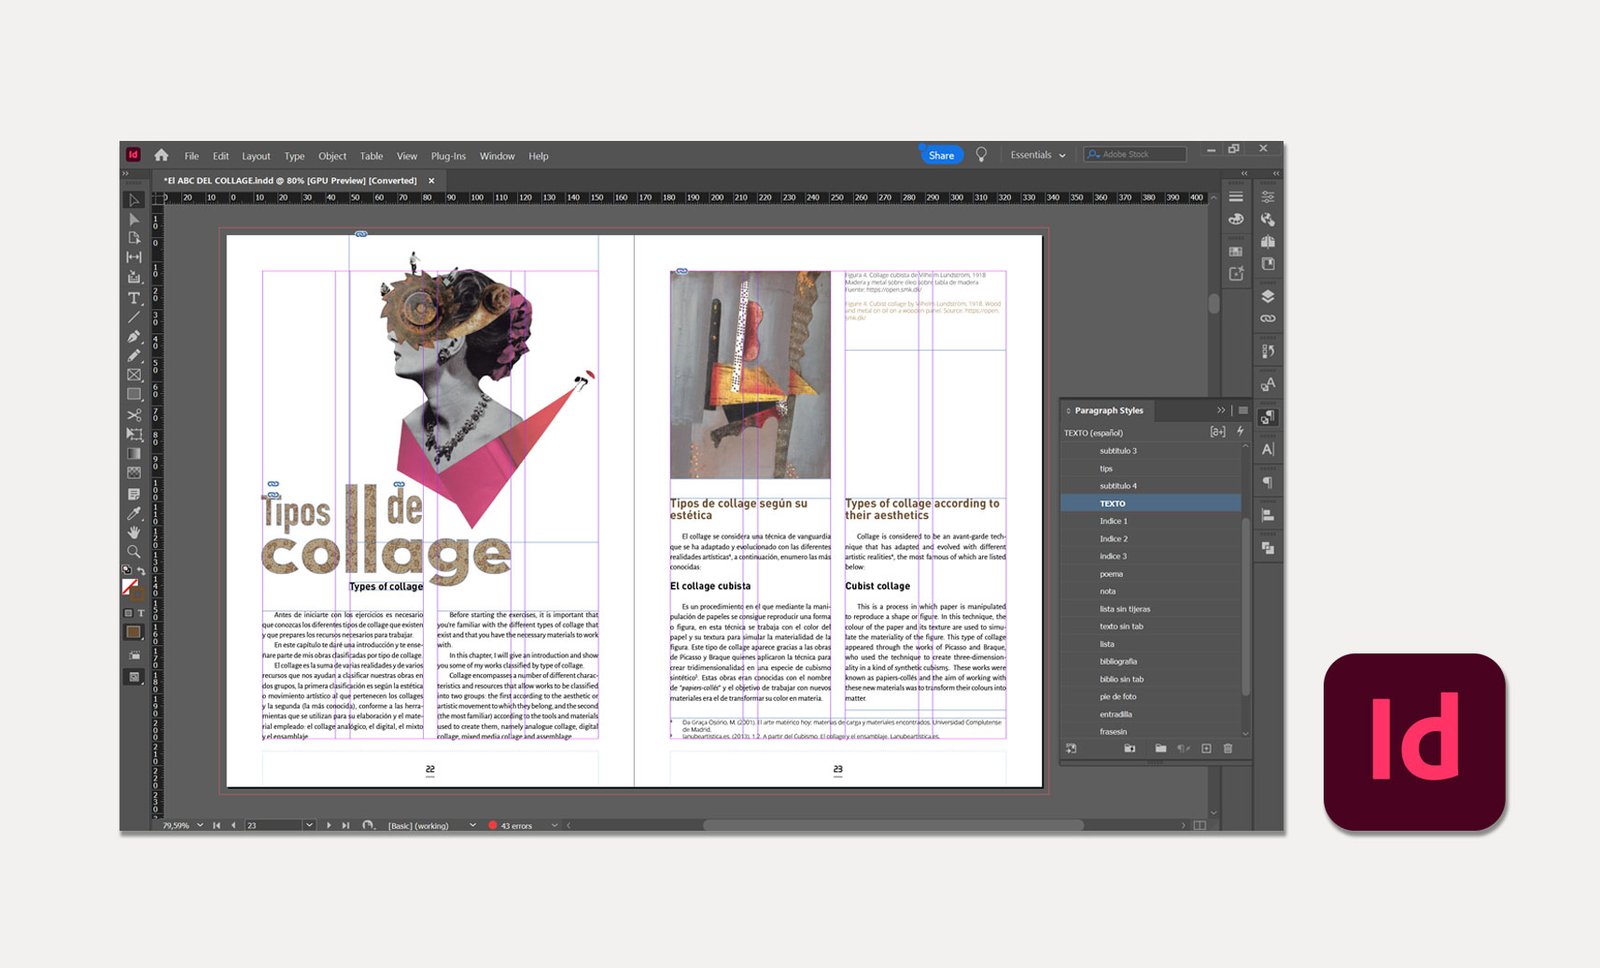Activate the Eyedropper tool
This screenshot has height=968, width=1600.
tap(134, 513)
